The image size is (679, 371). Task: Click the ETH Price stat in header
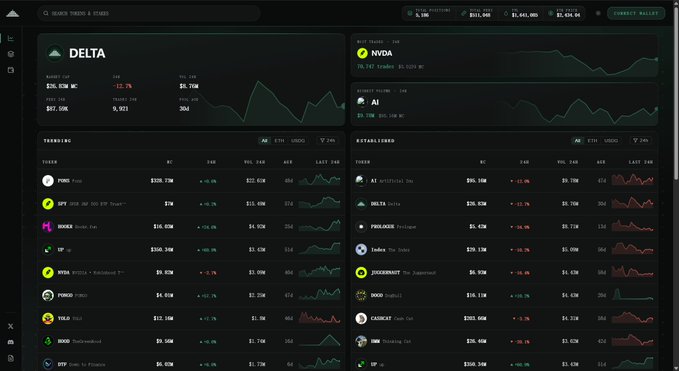coord(564,13)
